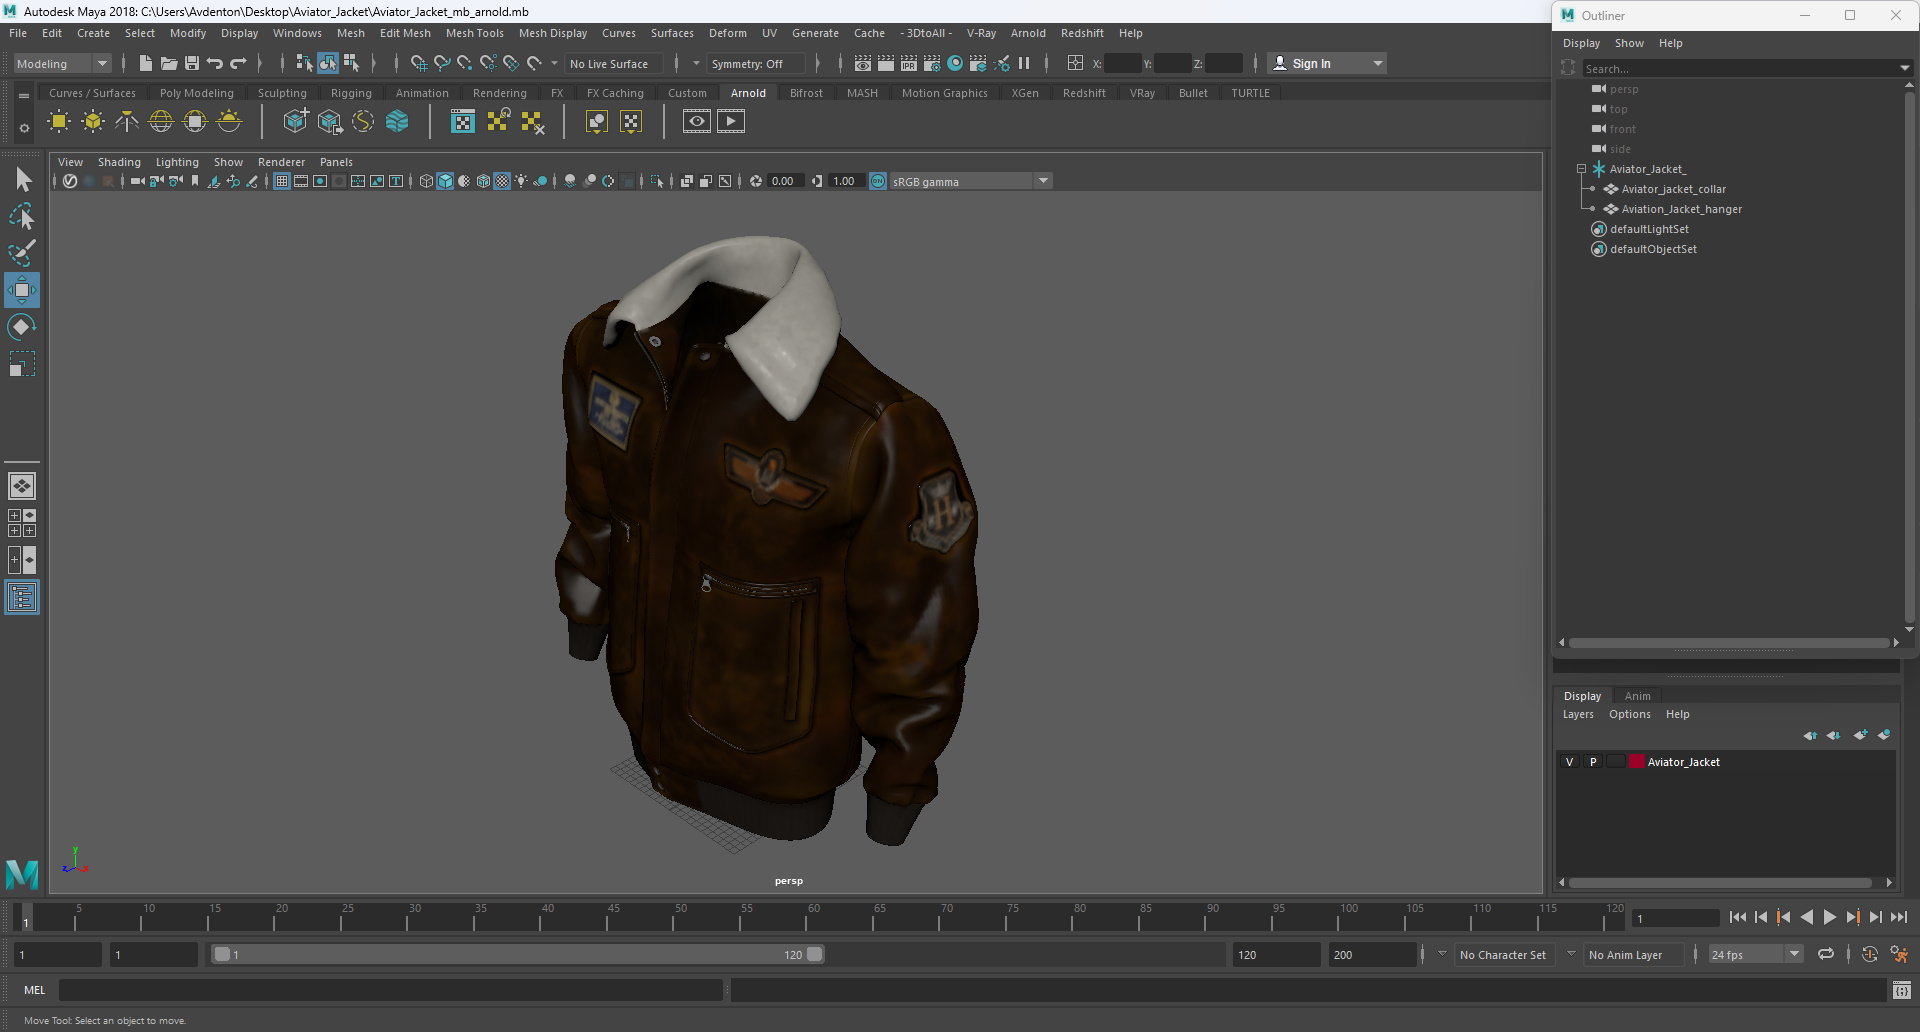Click the Sign In button
The image size is (1920, 1032).
(1311, 63)
